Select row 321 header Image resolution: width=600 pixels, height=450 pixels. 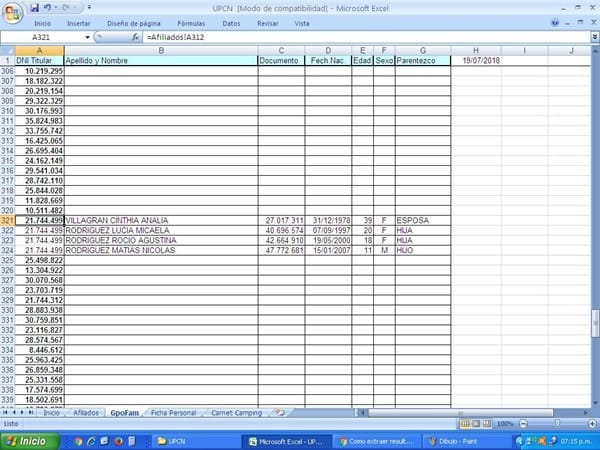[7, 220]
